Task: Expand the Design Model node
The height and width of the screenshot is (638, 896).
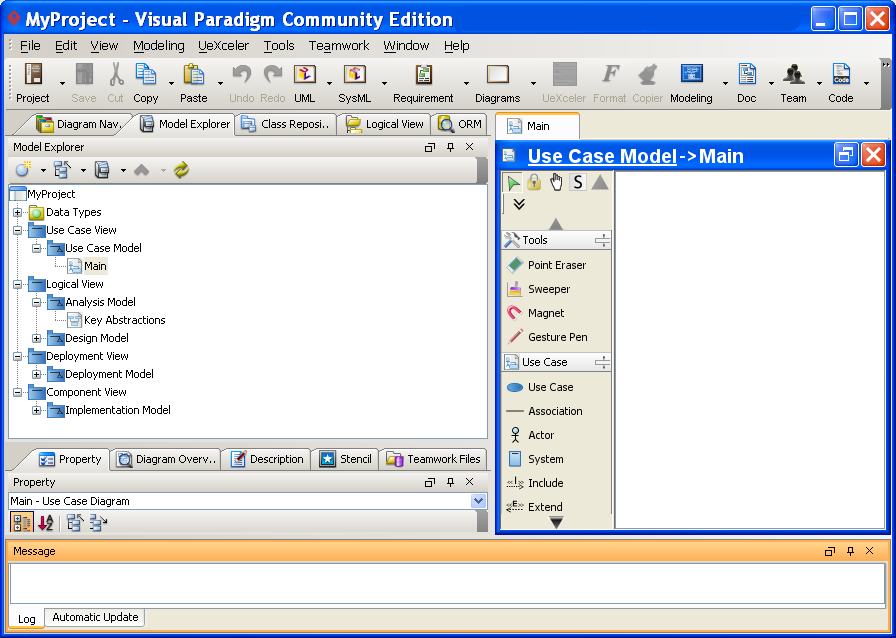Action: (x=37, y=338)
